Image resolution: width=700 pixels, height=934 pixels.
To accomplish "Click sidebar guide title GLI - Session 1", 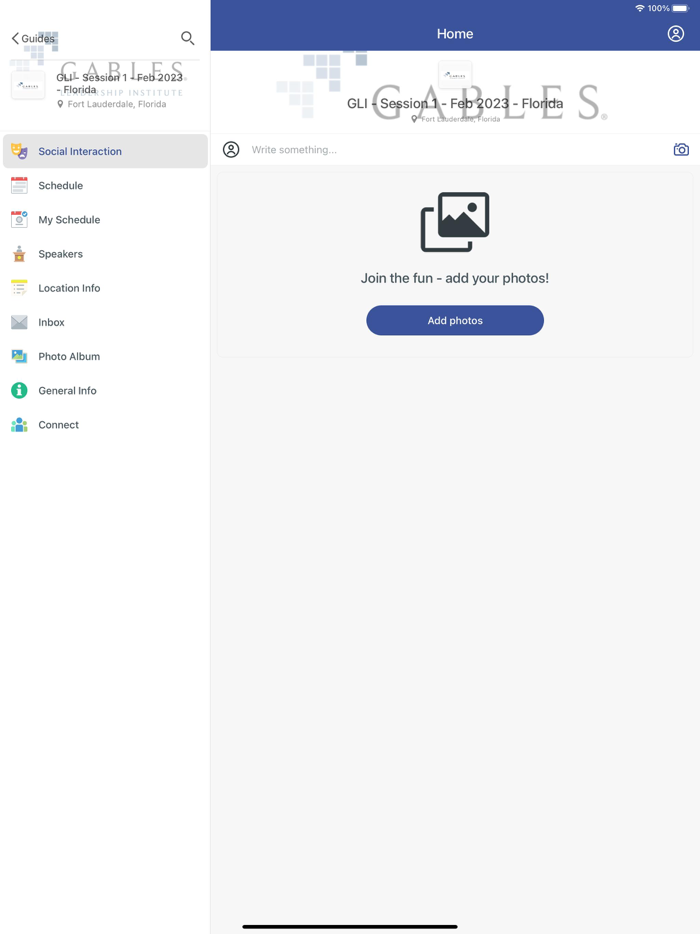I will pos(119,83).
